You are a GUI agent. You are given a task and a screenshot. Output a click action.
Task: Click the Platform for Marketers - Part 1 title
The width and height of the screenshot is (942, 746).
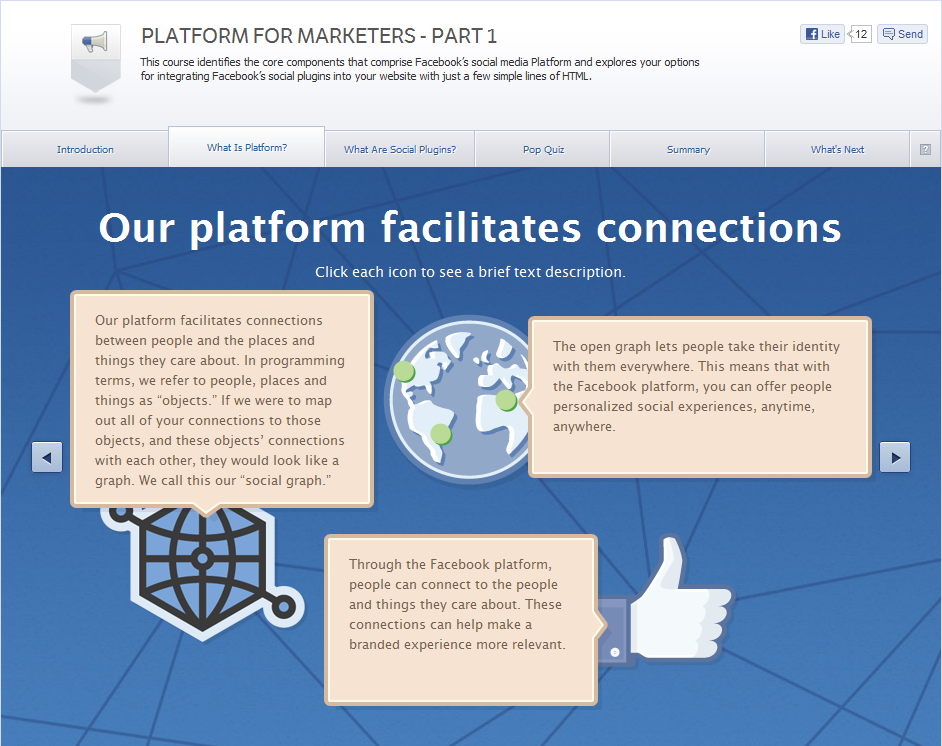[x=319, y=36]
